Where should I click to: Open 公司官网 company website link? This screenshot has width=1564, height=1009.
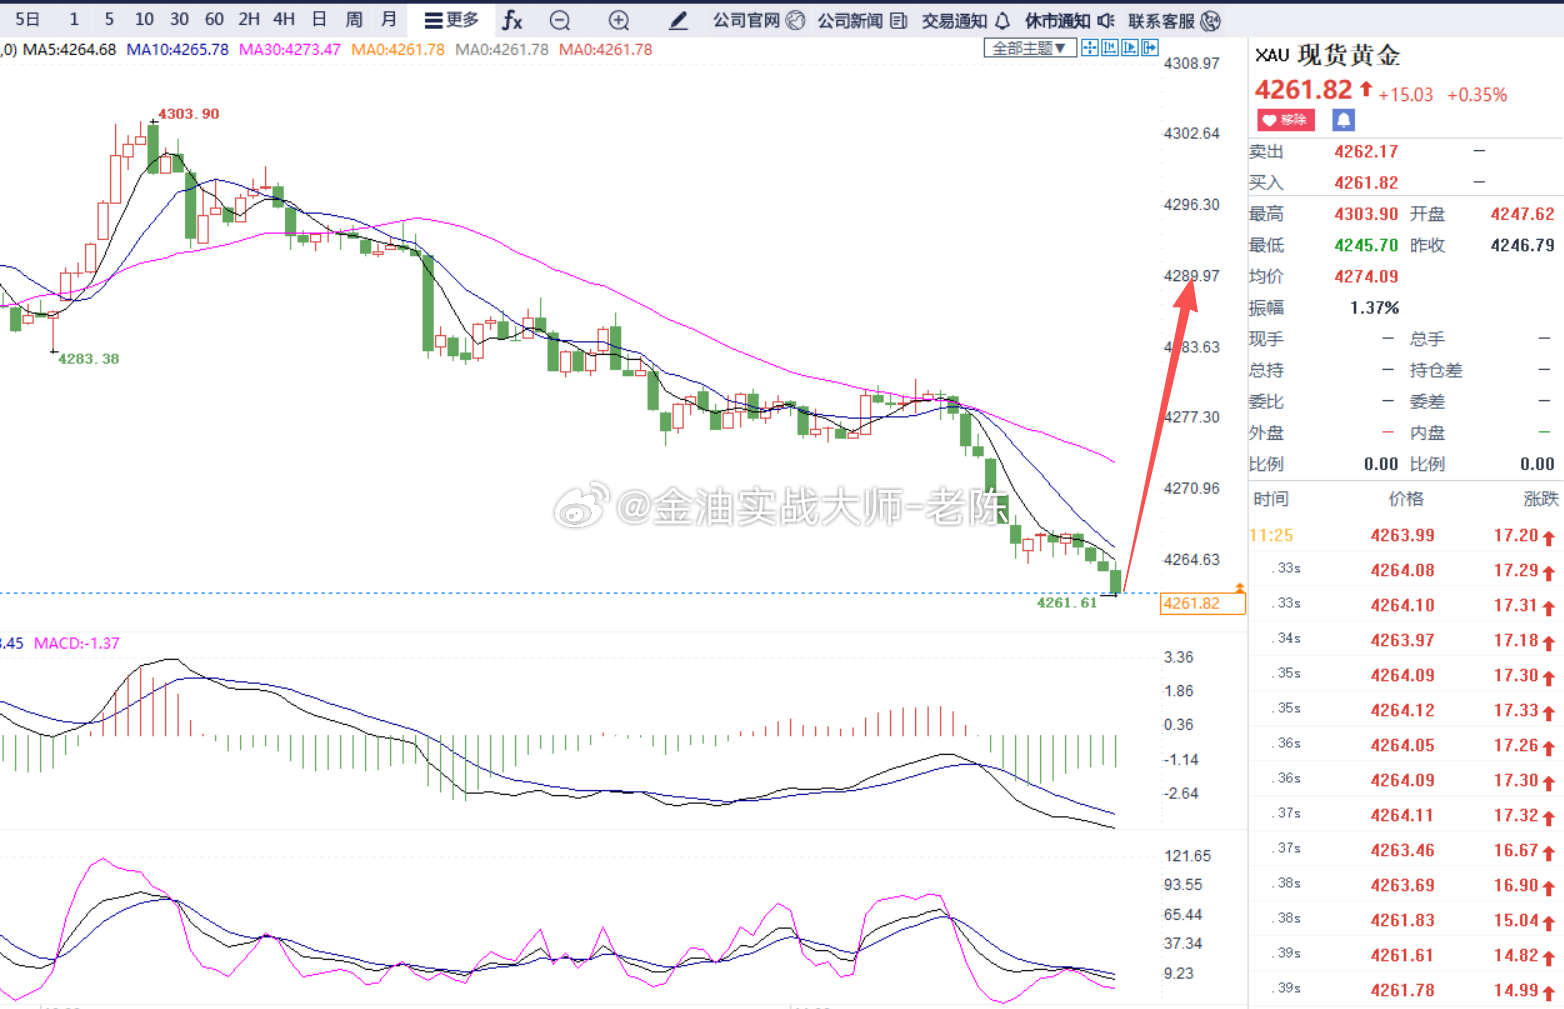point(758,20)
